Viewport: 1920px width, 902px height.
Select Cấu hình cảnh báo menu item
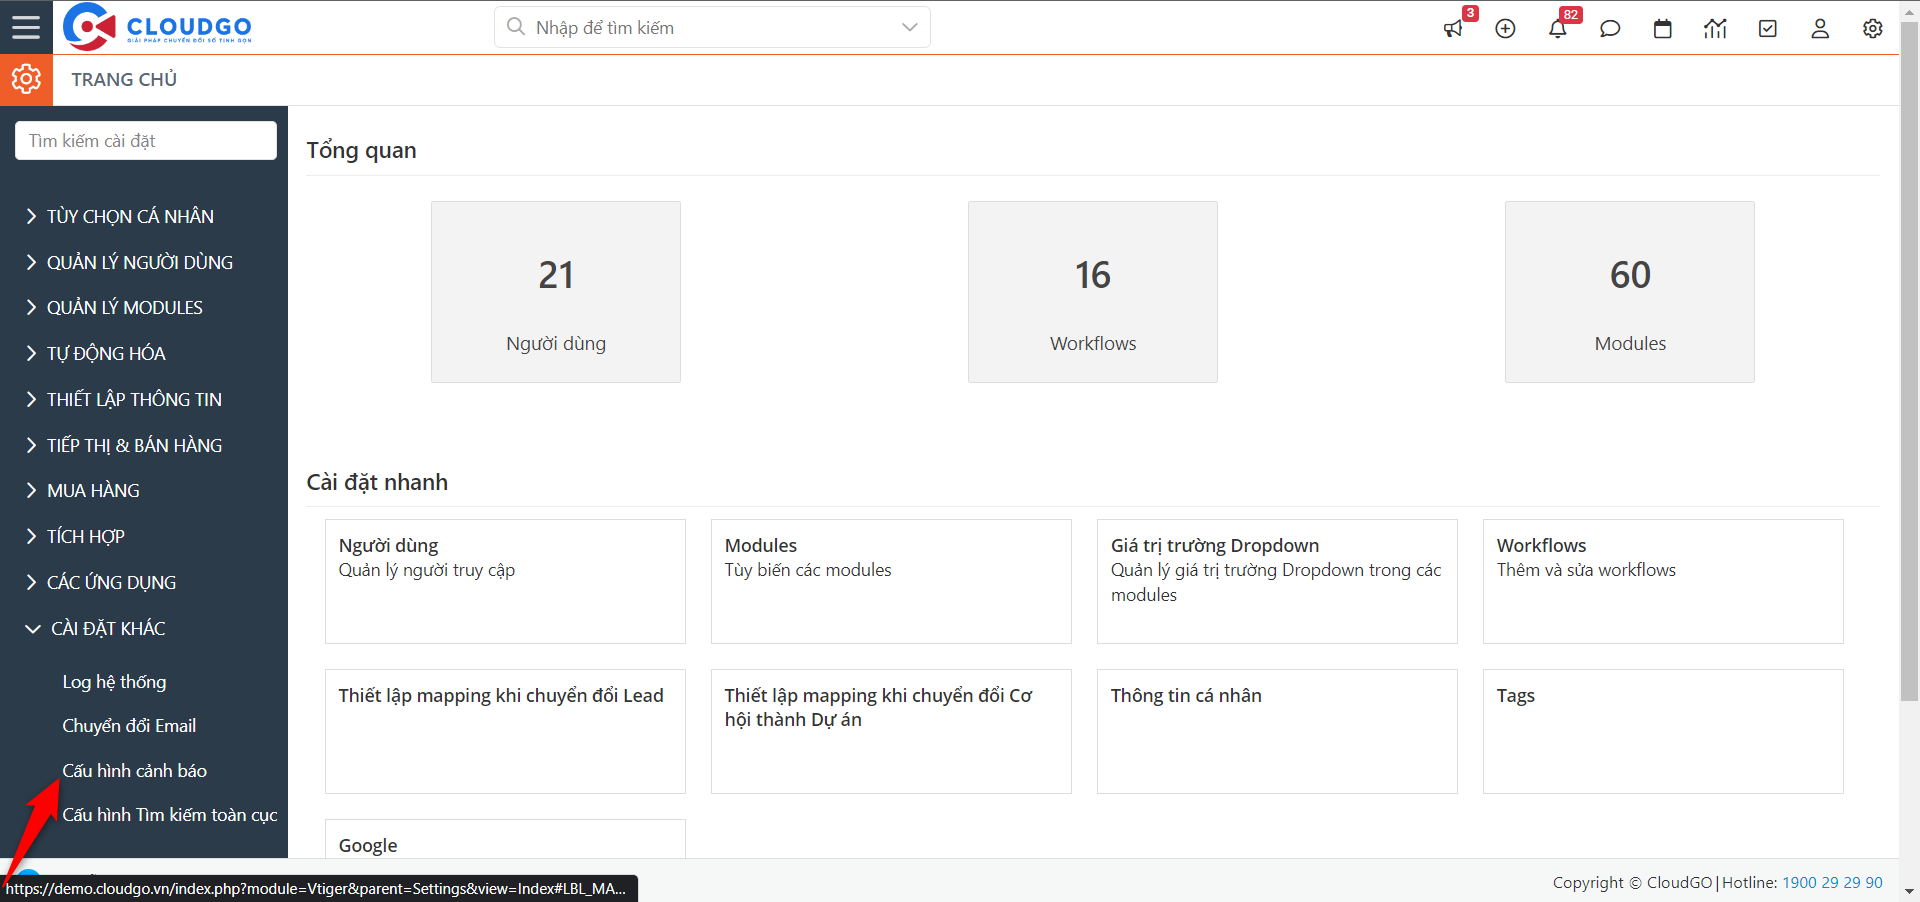[x=134, y=771]
